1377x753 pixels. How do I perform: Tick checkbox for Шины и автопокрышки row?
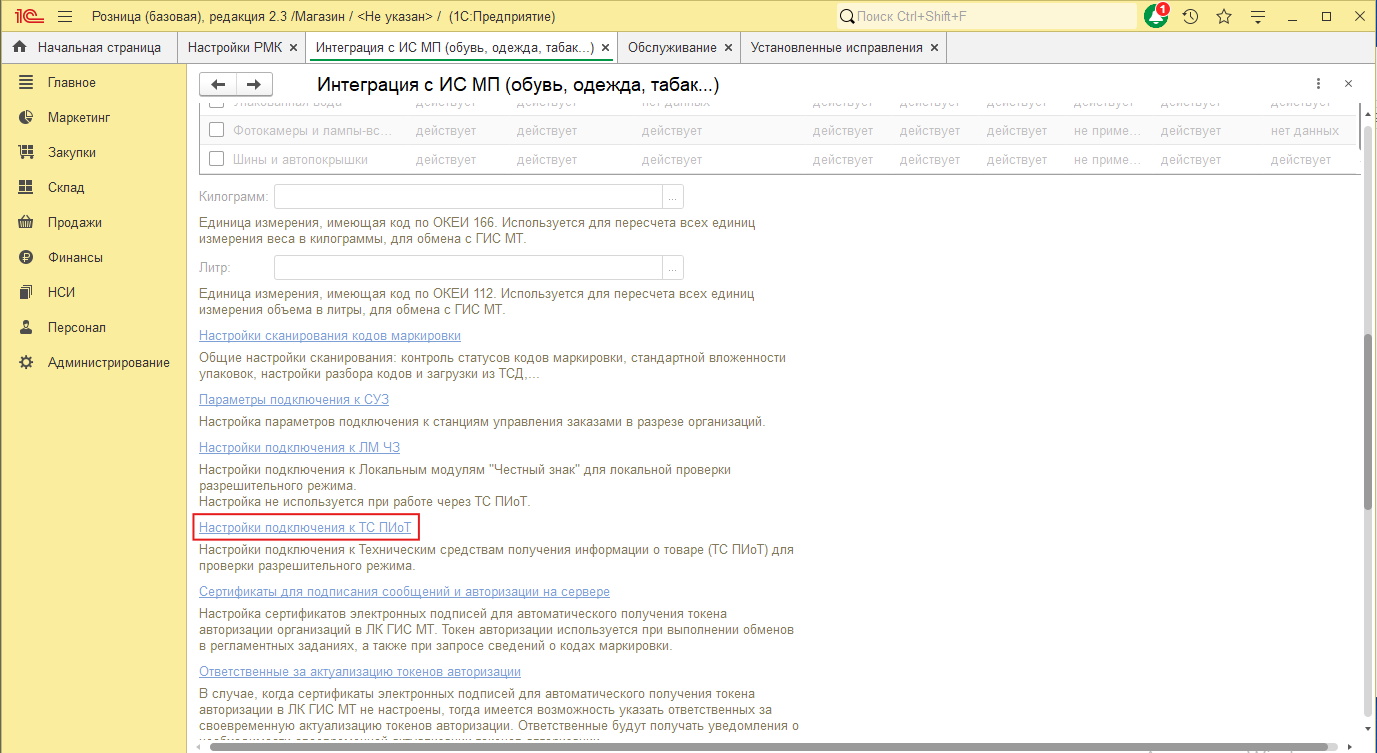pyautogui.click(x=216, y=159)
